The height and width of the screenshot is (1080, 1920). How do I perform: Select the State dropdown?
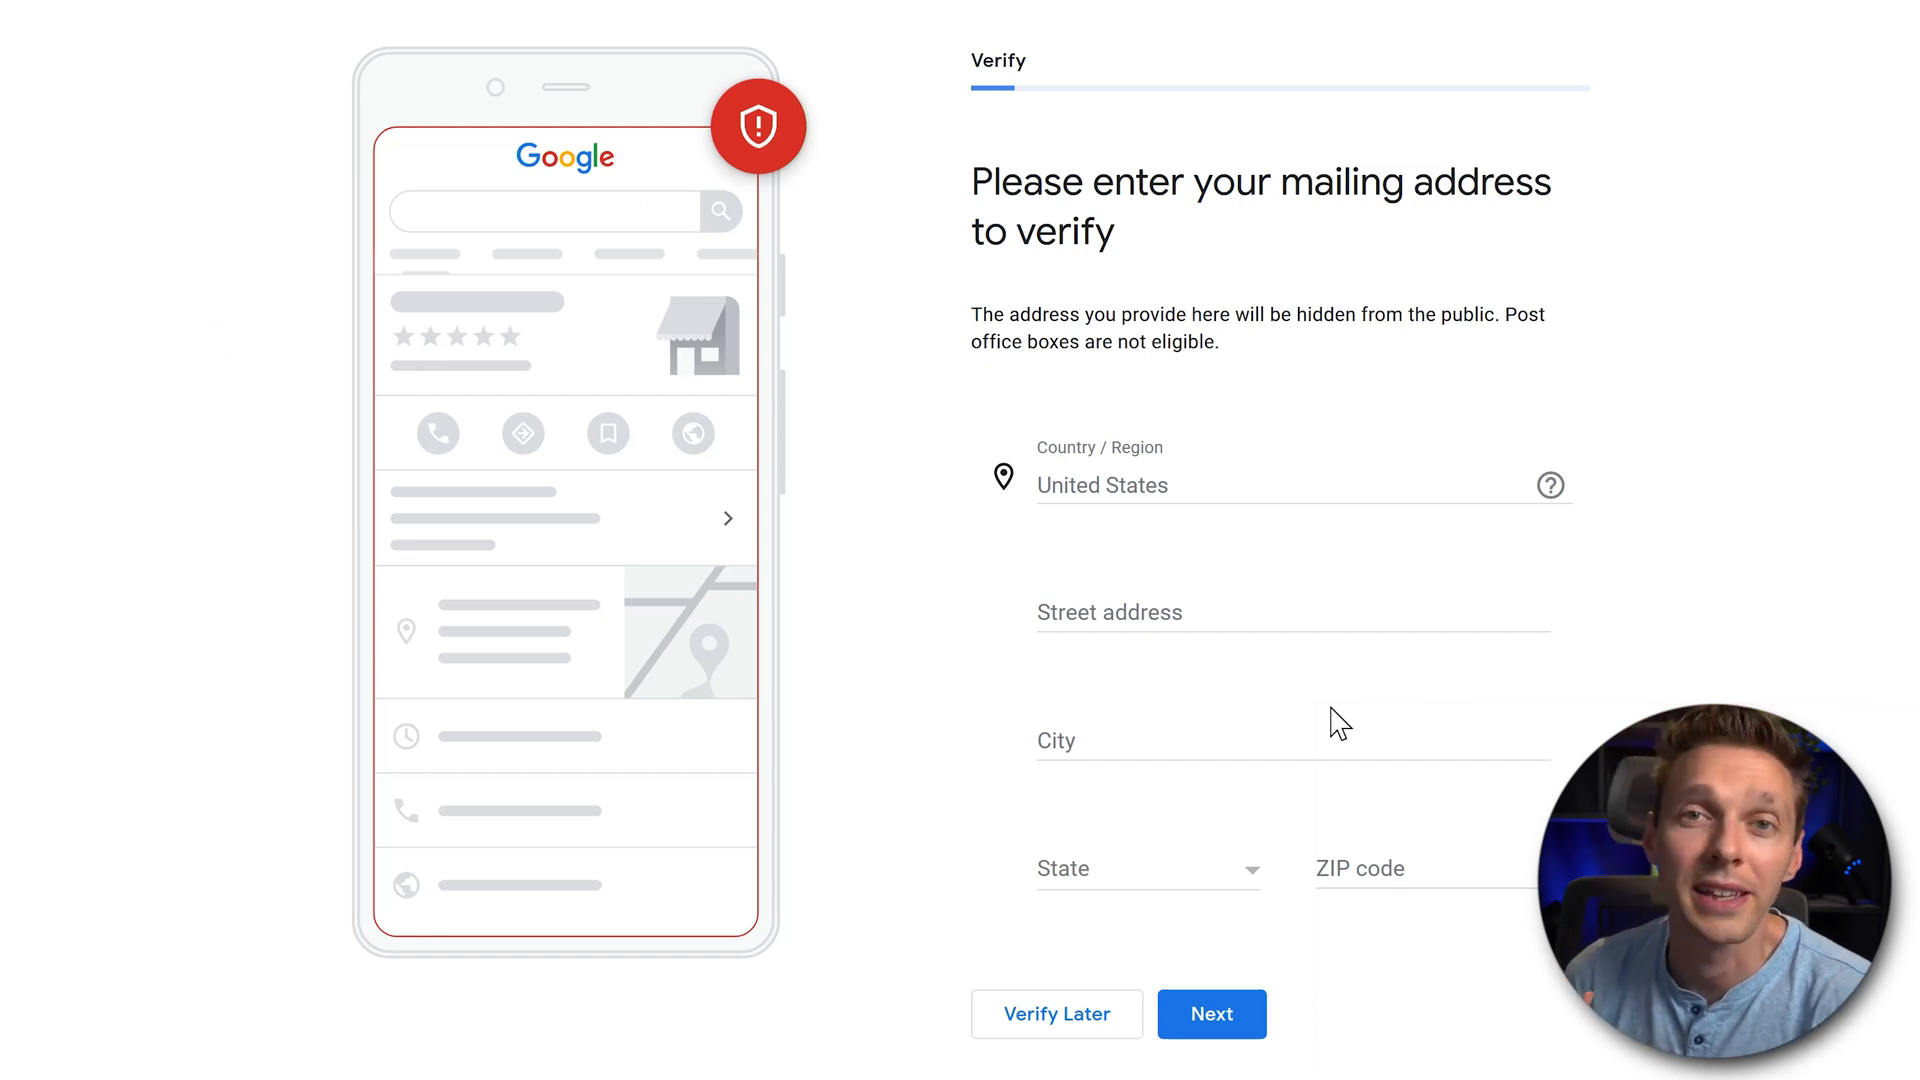click(x=1147, y=868)
